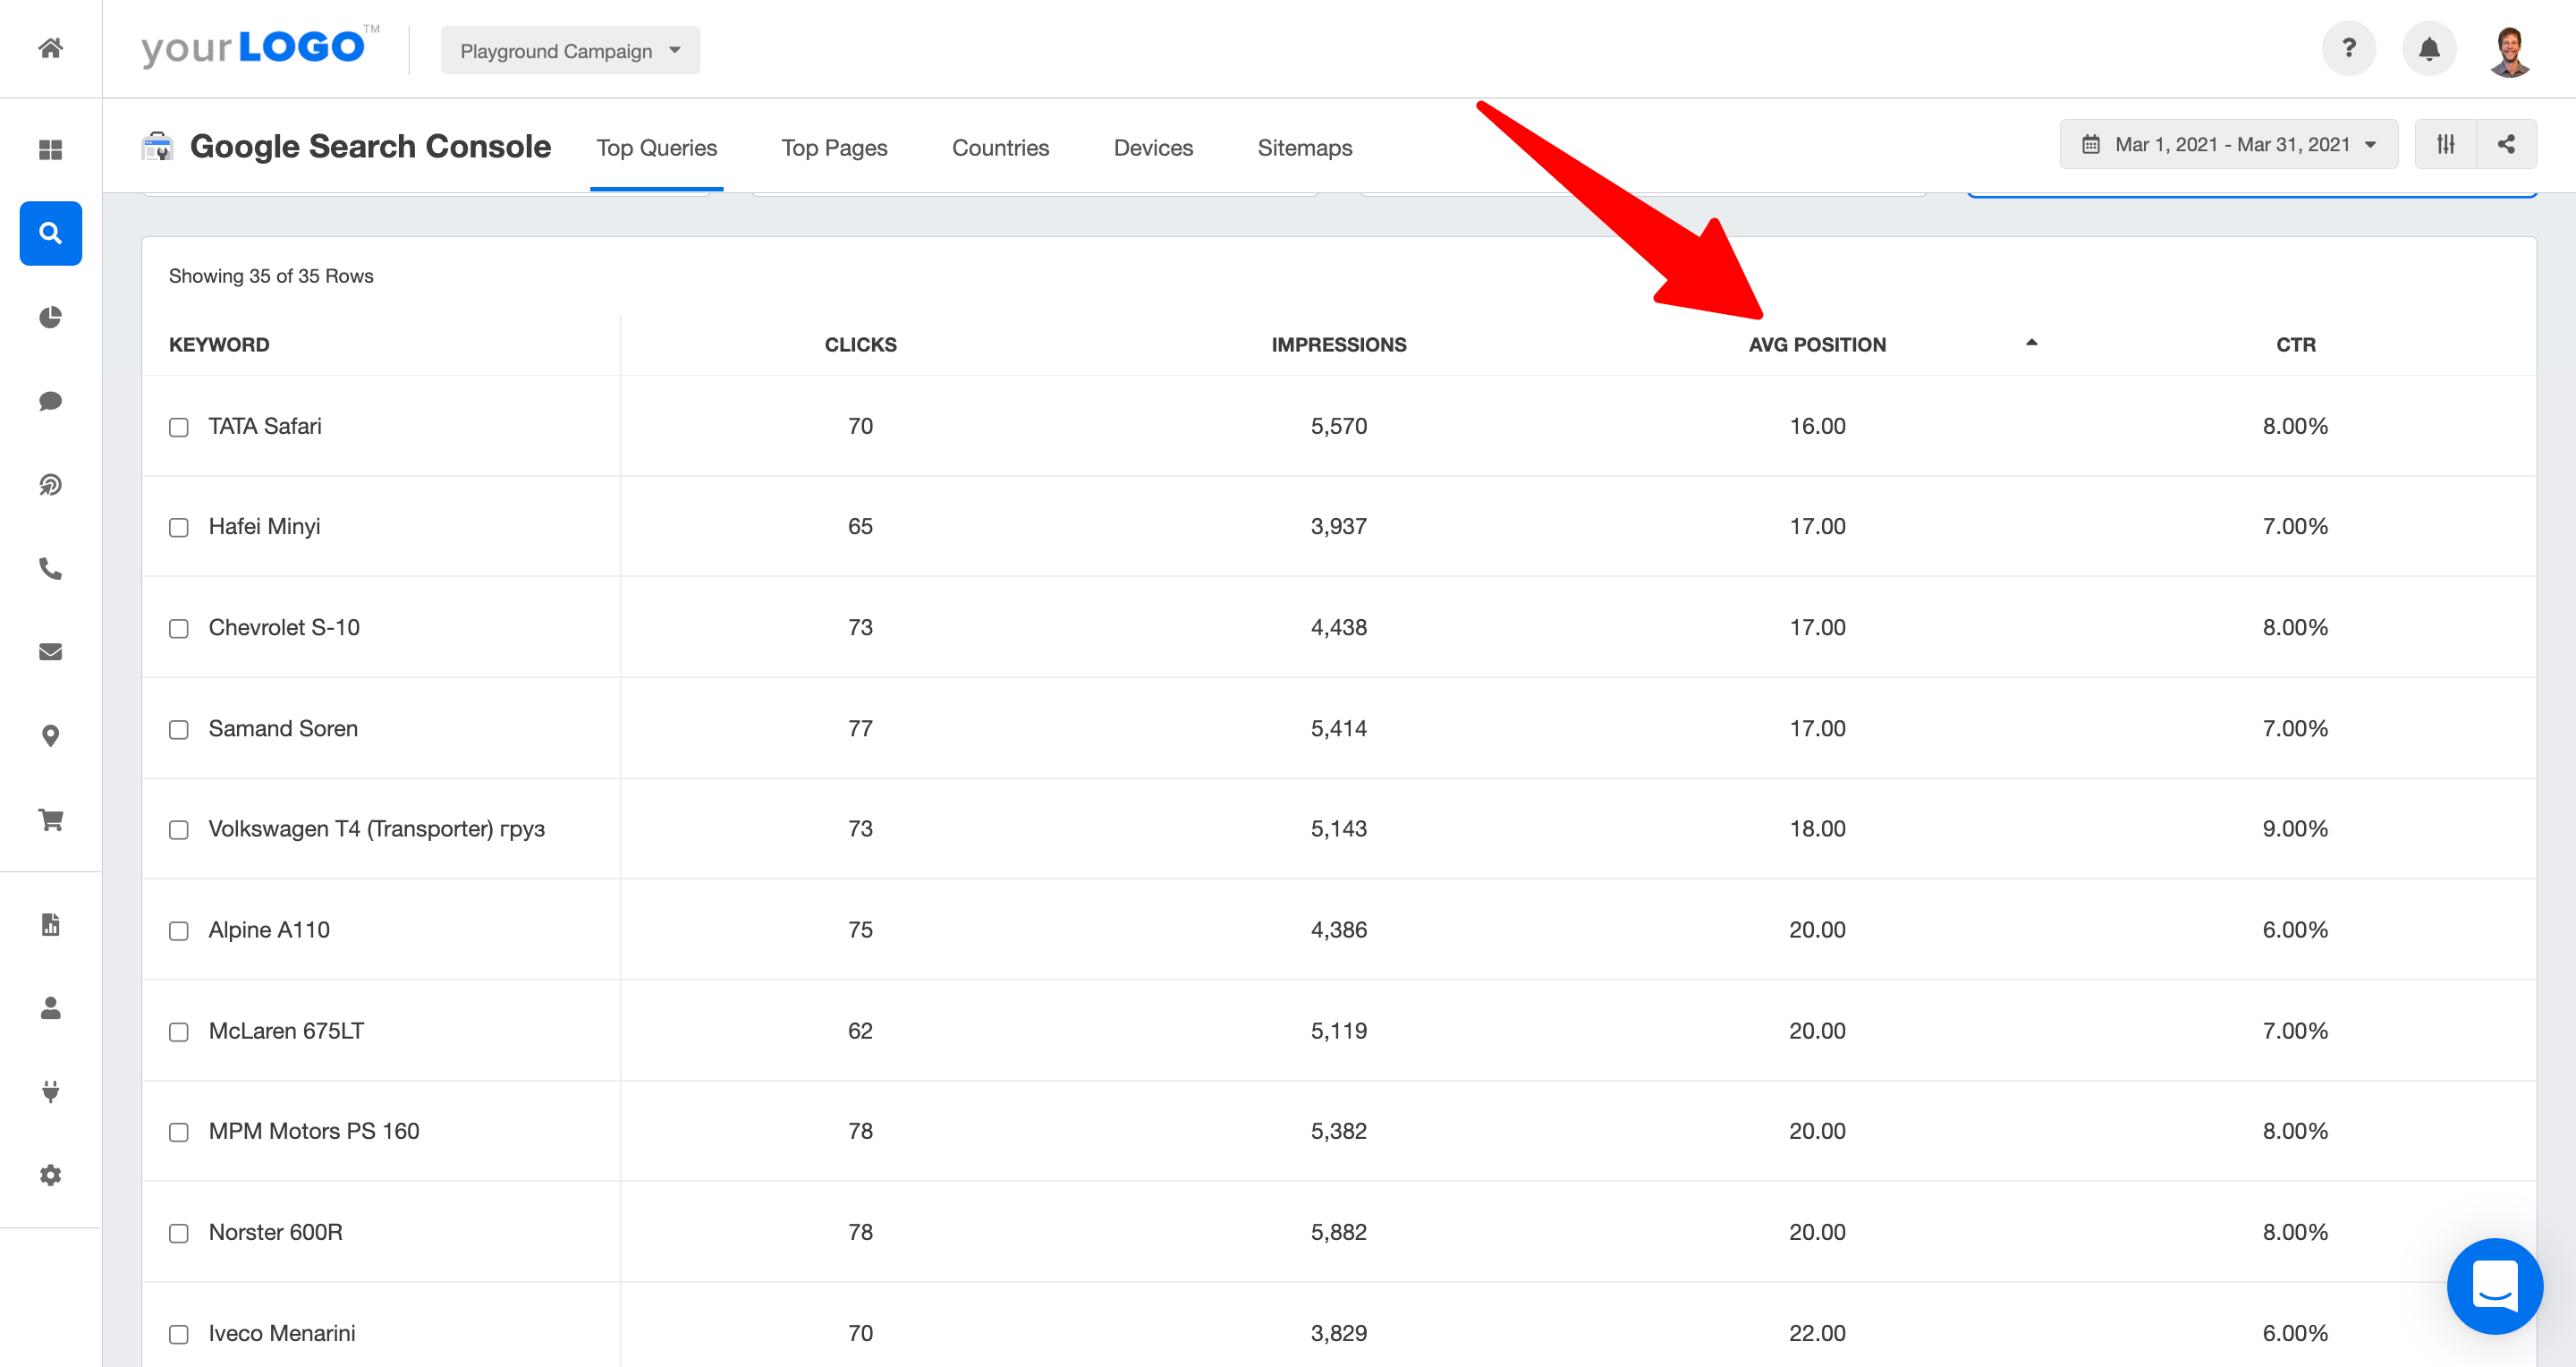Open the pie chart analytics icon

pos(51,317)
